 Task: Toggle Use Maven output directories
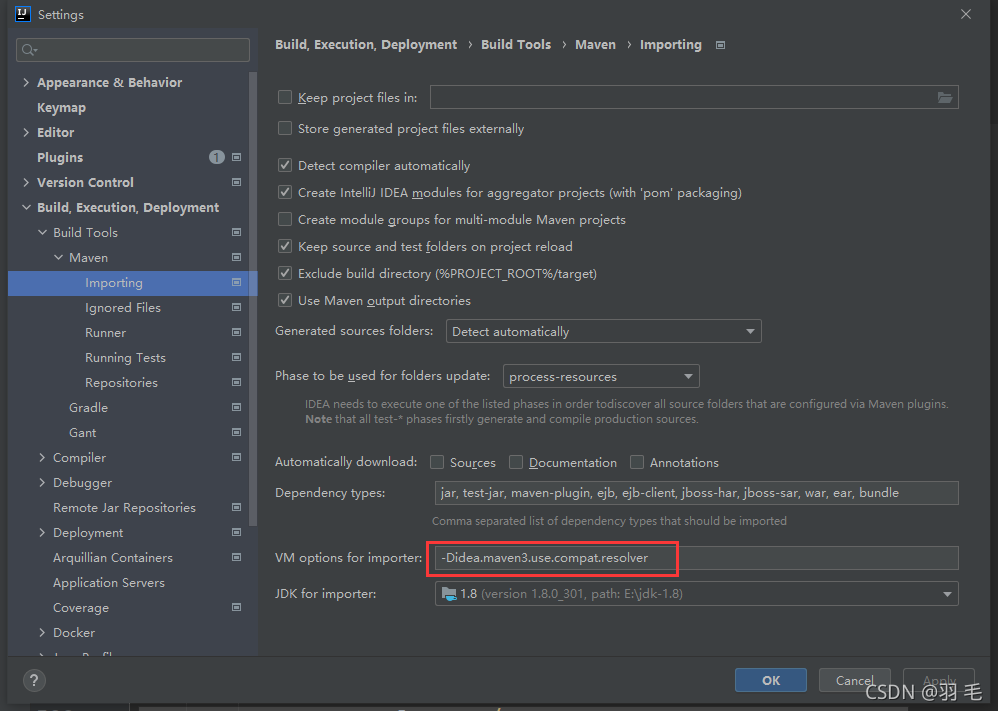click(285, 300)
